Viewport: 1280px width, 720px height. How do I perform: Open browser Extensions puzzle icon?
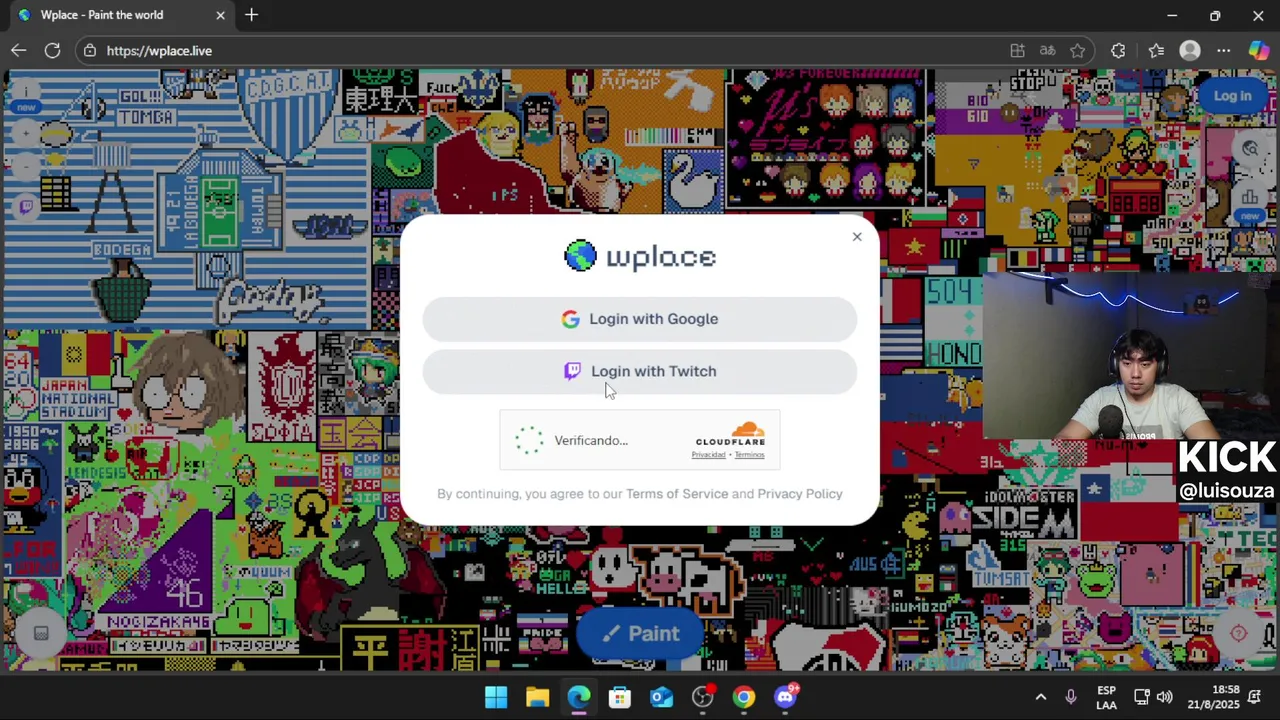click(x=1118, y=50)
